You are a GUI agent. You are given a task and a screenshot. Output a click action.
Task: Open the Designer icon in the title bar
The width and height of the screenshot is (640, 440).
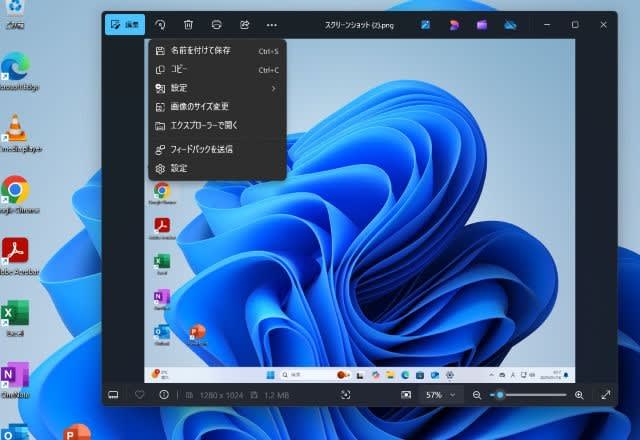pos(454,25)
